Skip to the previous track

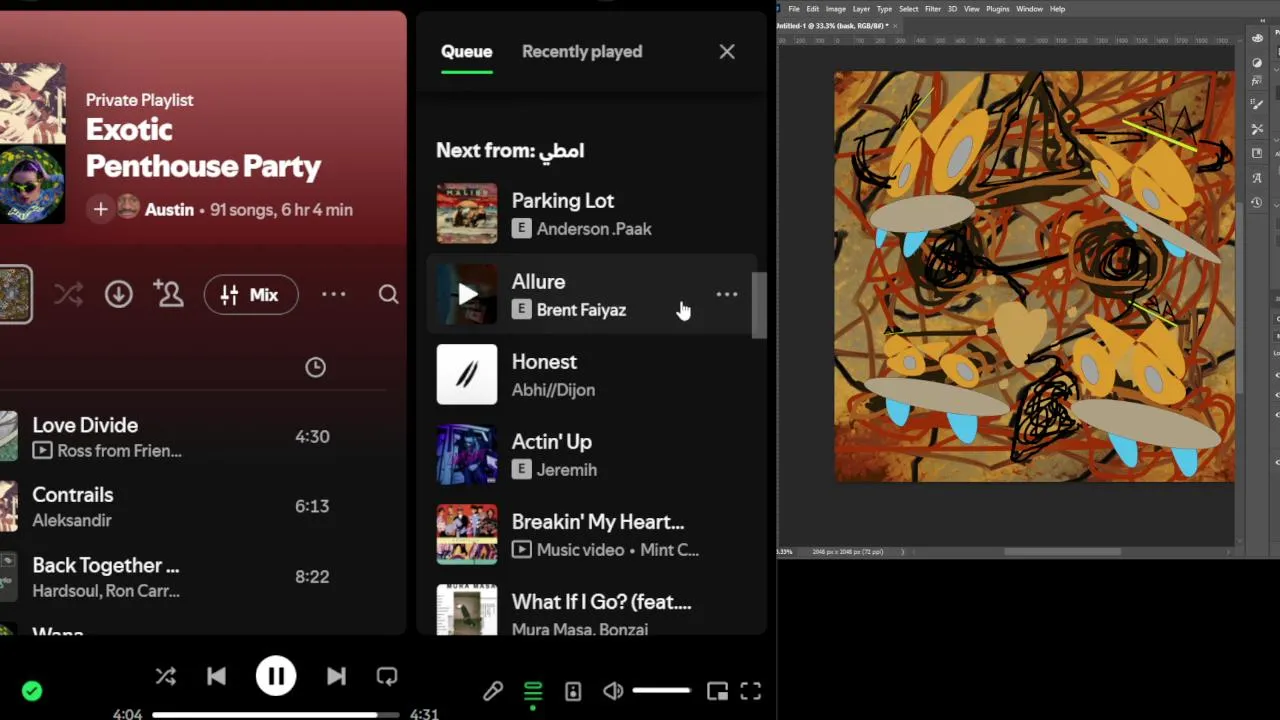click(216, 677)
